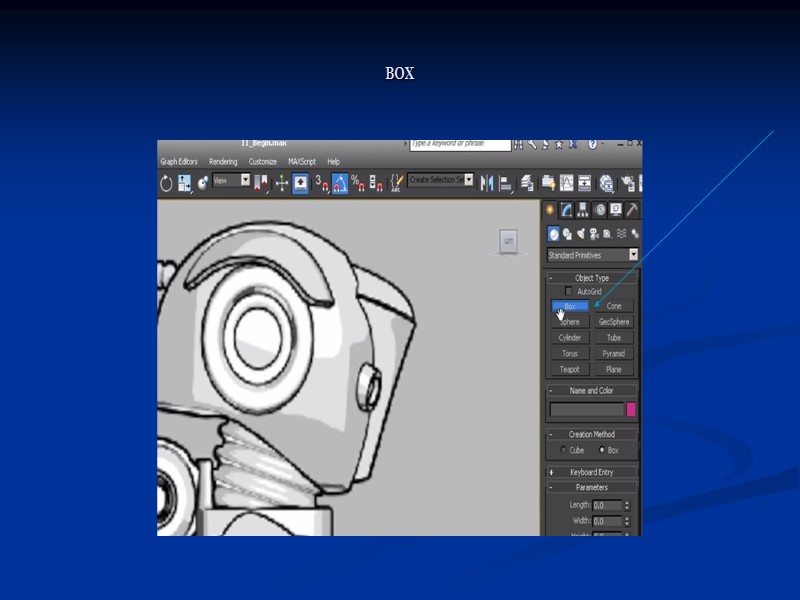Image resolution: width=800 pixels, height=600 pixels.
Task: Click the Pyramid primitive button
Action: point(614,354)
